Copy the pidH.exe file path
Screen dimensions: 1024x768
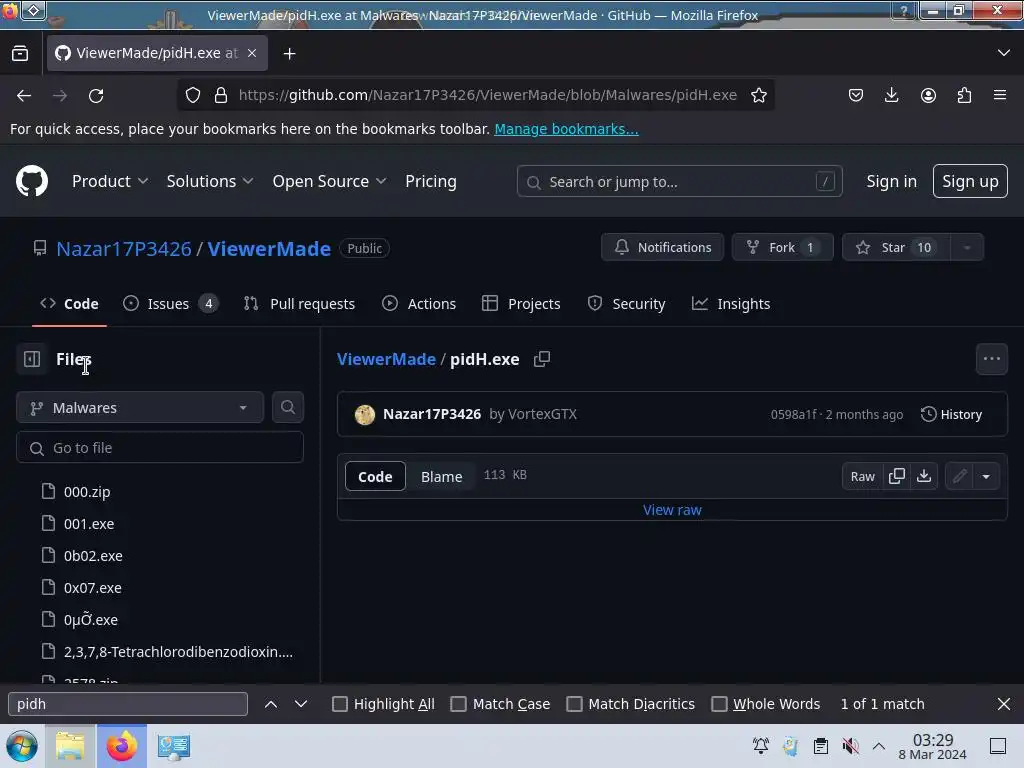(x=542, y=359)
